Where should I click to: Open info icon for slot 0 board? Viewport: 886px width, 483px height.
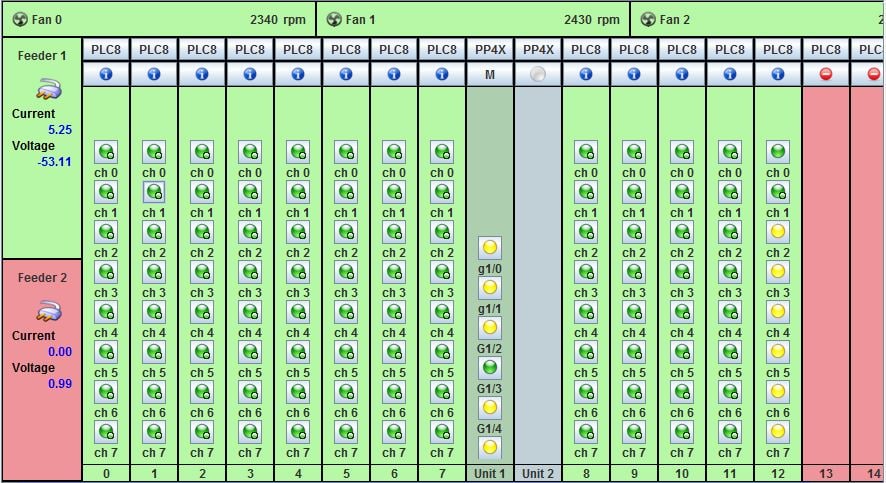tap(106, 74)
